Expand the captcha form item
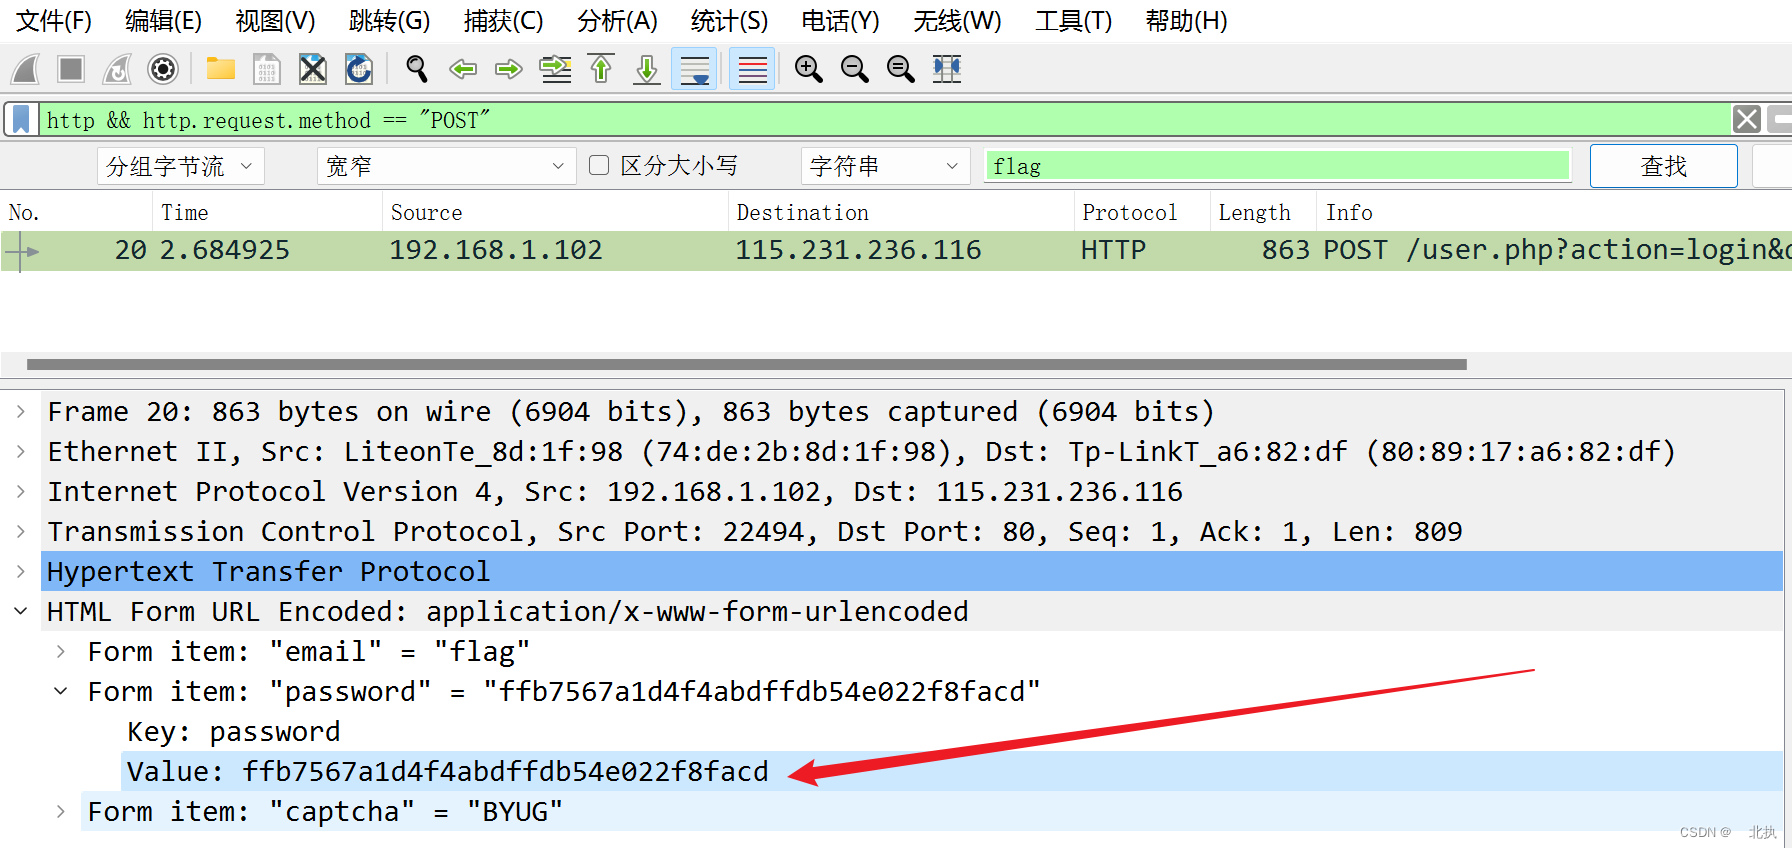Screen dimensions: 1792x848 point(61,811)
